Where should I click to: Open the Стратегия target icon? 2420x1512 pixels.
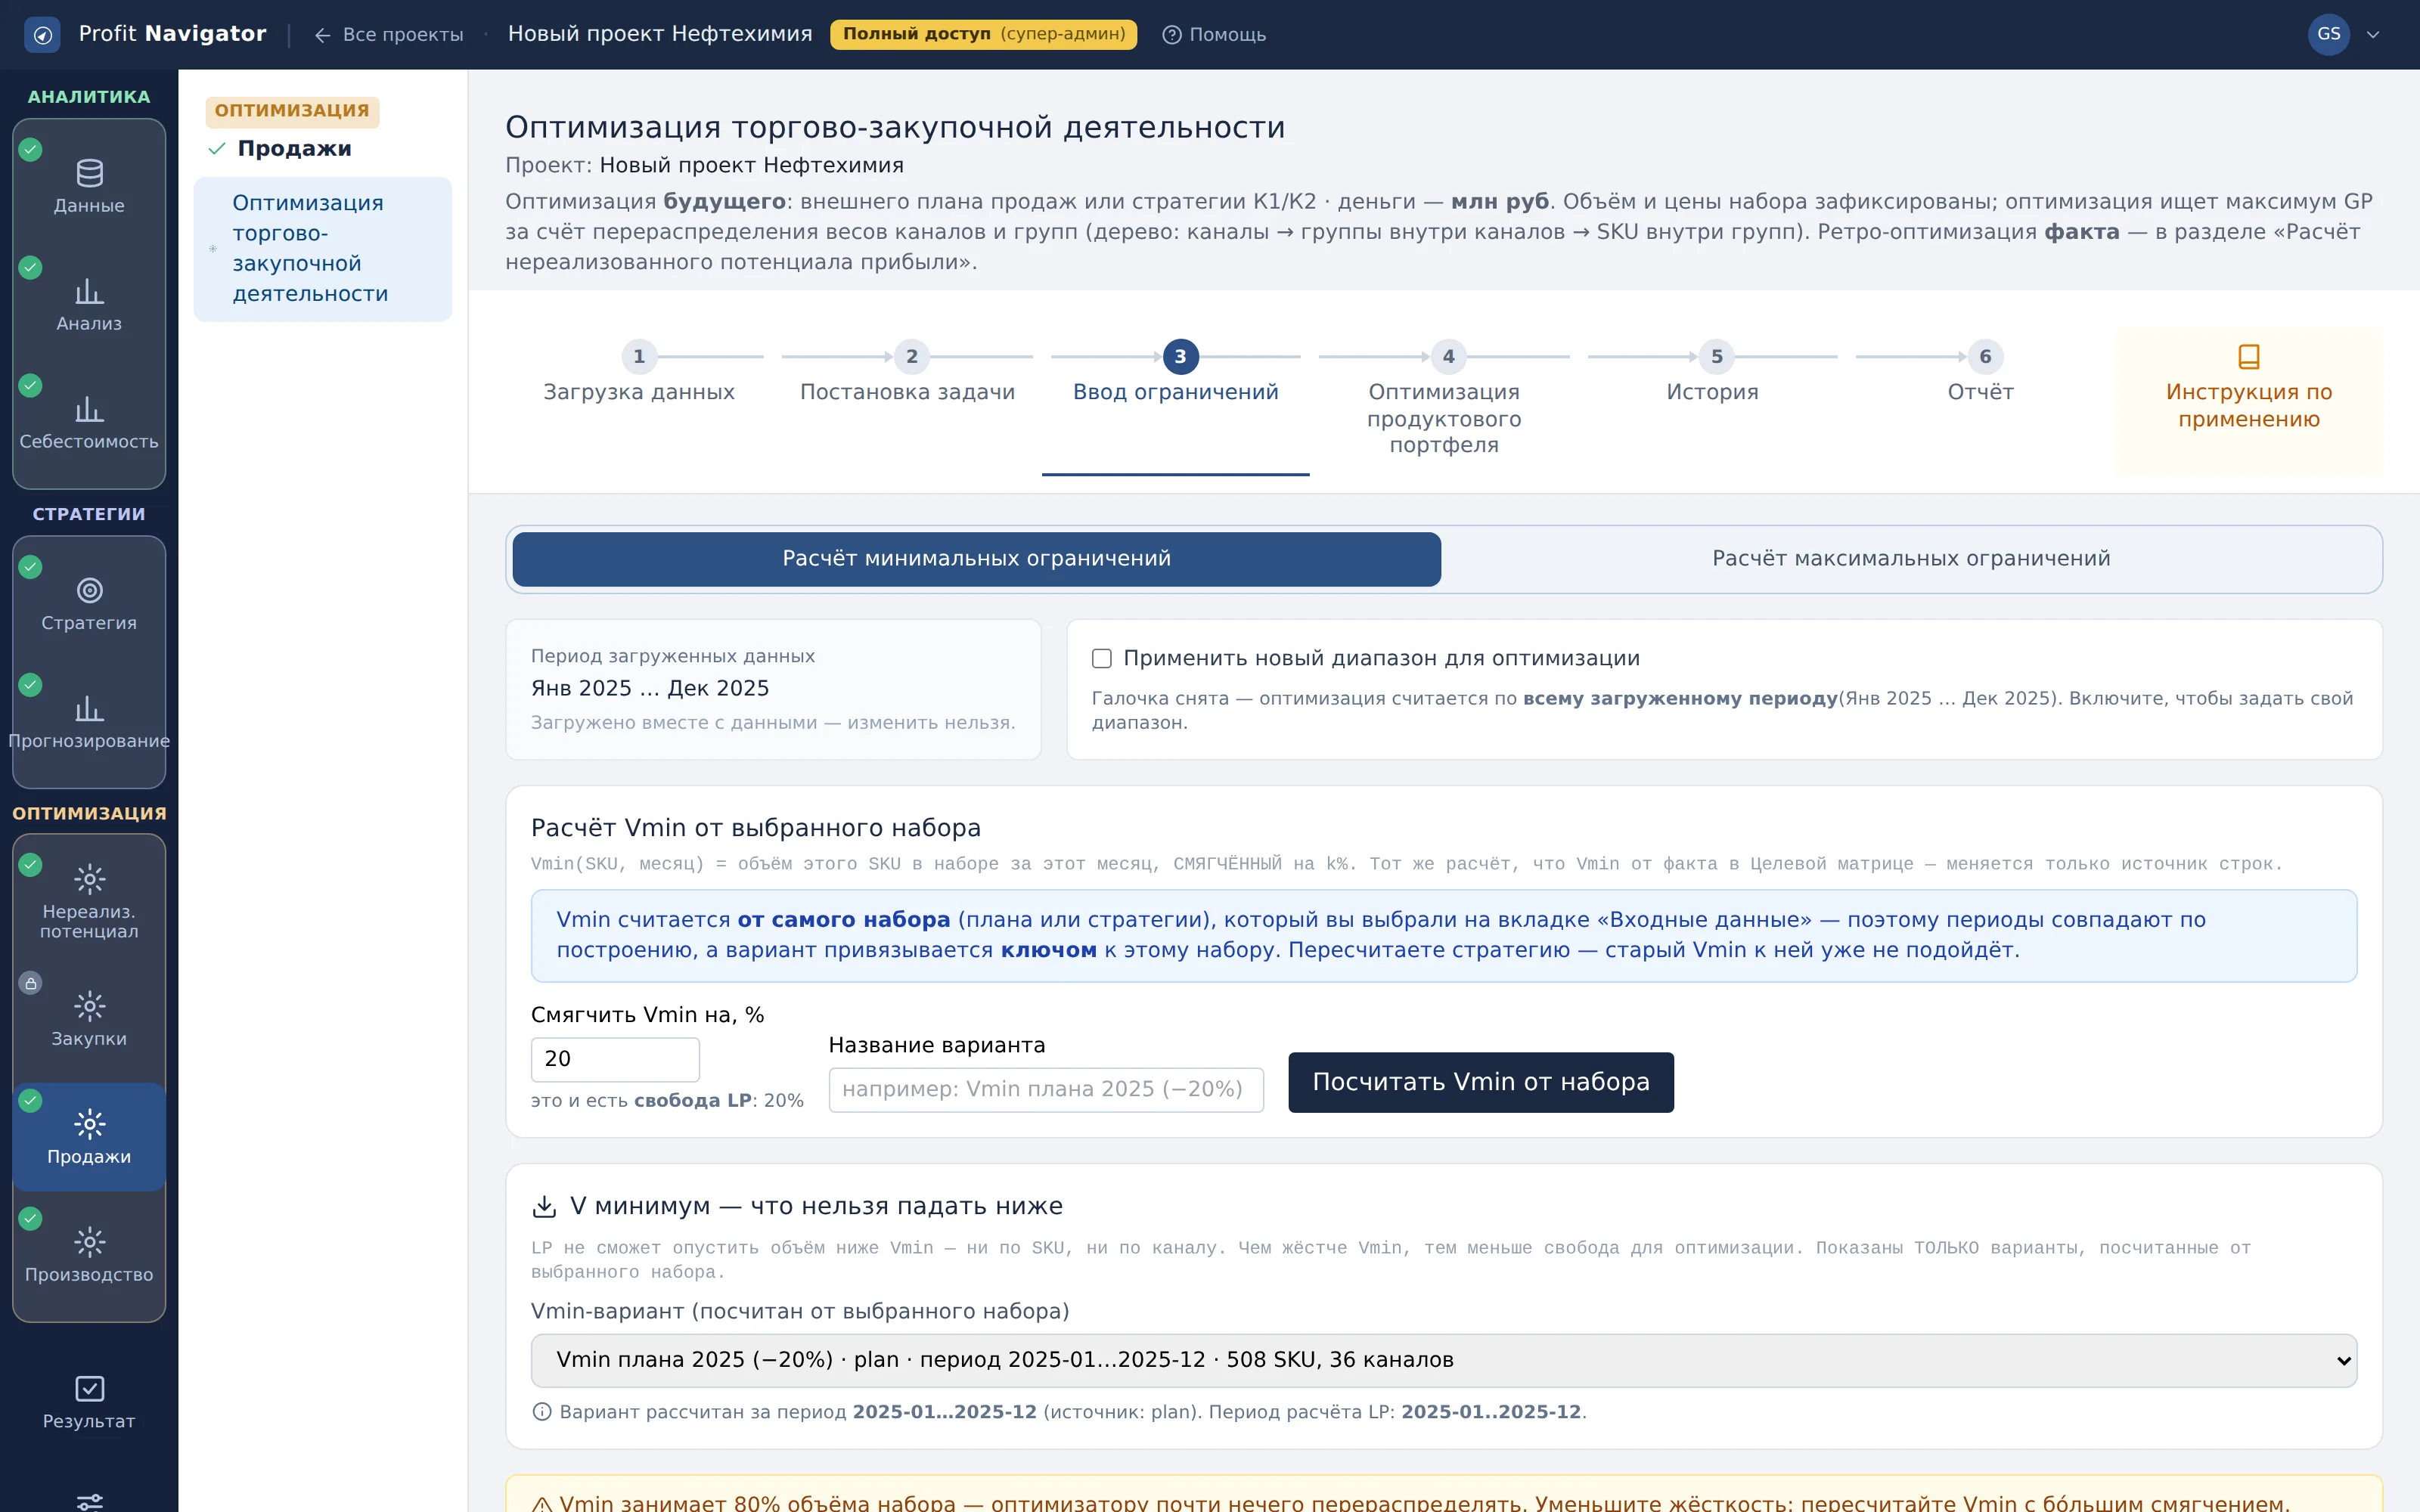[89, 590]
